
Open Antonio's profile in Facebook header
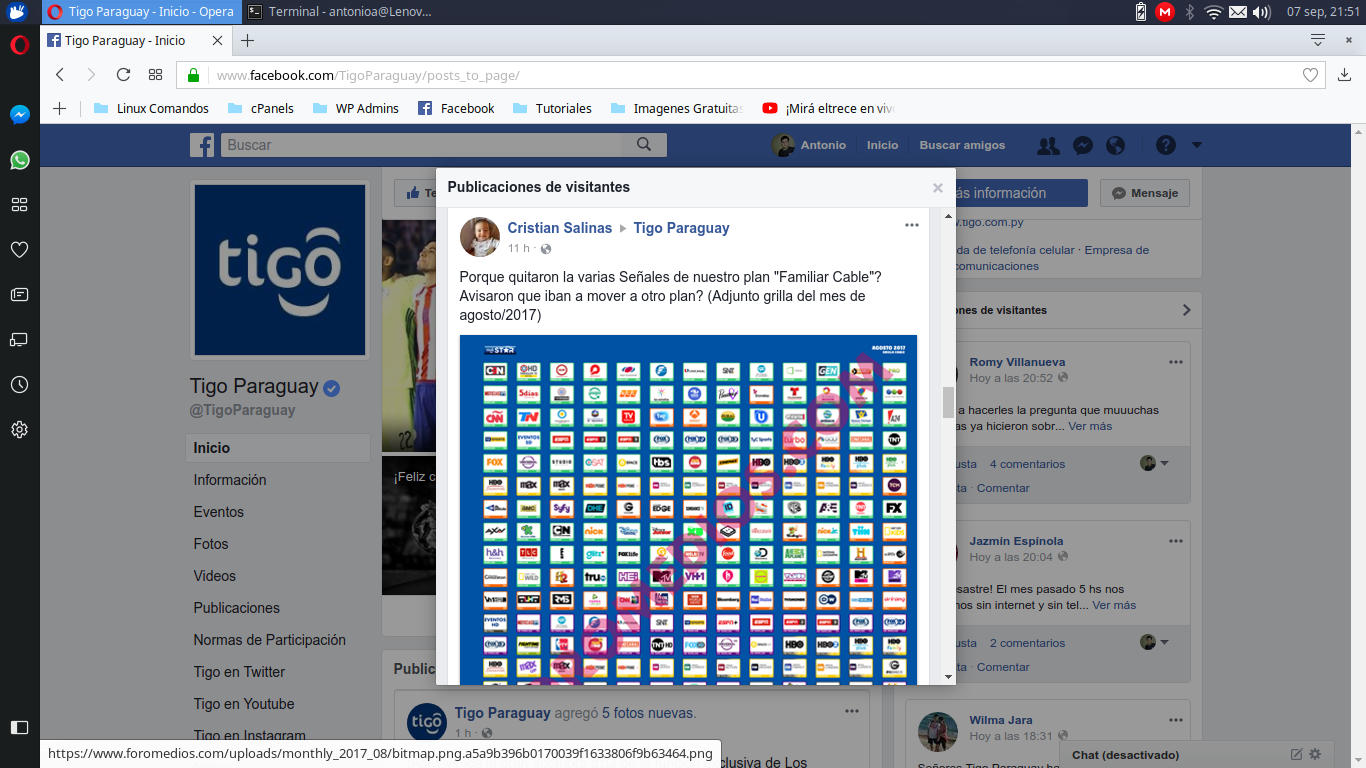[809, 145]
